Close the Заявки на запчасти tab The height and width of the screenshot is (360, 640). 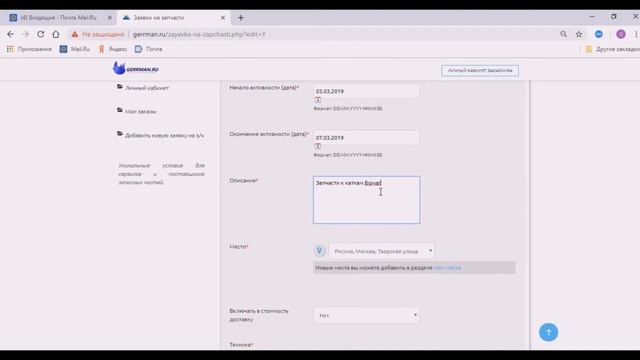point(223,18)
